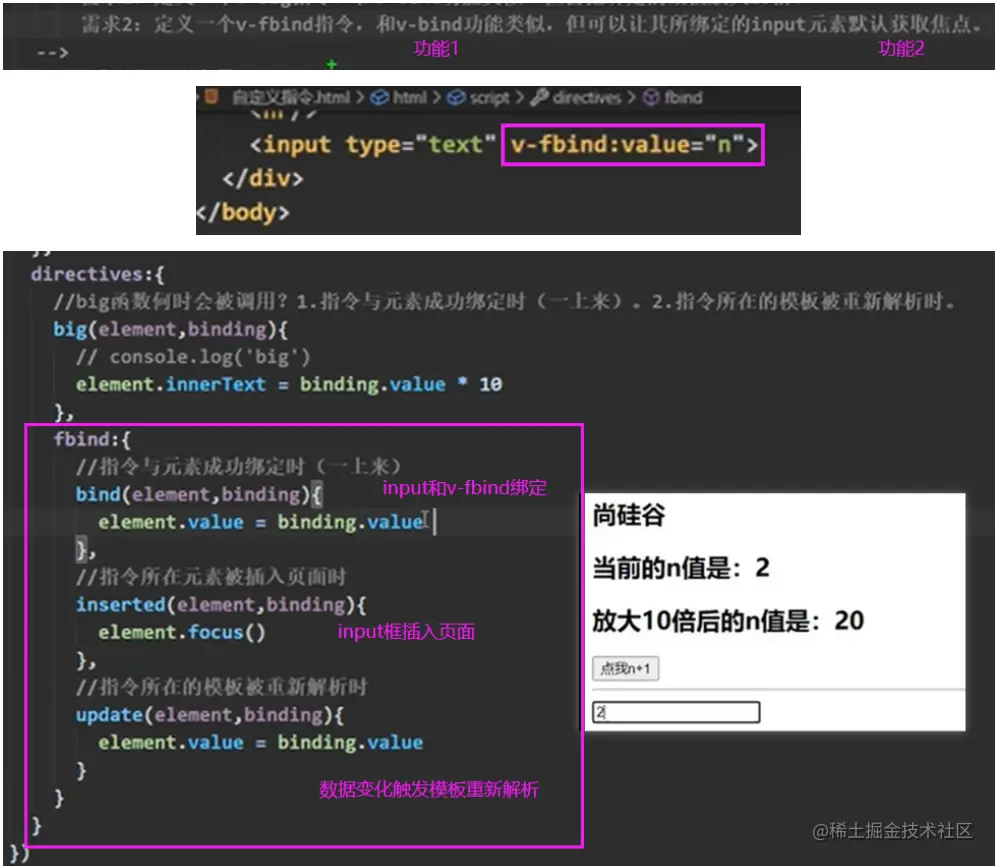Click the inserted(element,binding){ line
The width and height of the screenshot is (998, 866).
click(221, 604)
